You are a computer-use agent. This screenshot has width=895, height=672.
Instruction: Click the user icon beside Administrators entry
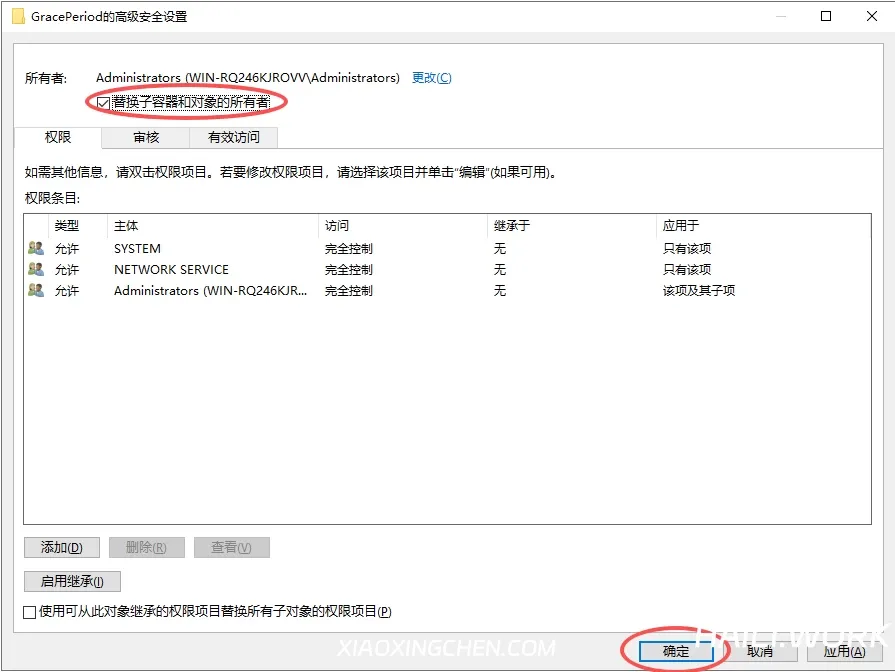point(36,291)
